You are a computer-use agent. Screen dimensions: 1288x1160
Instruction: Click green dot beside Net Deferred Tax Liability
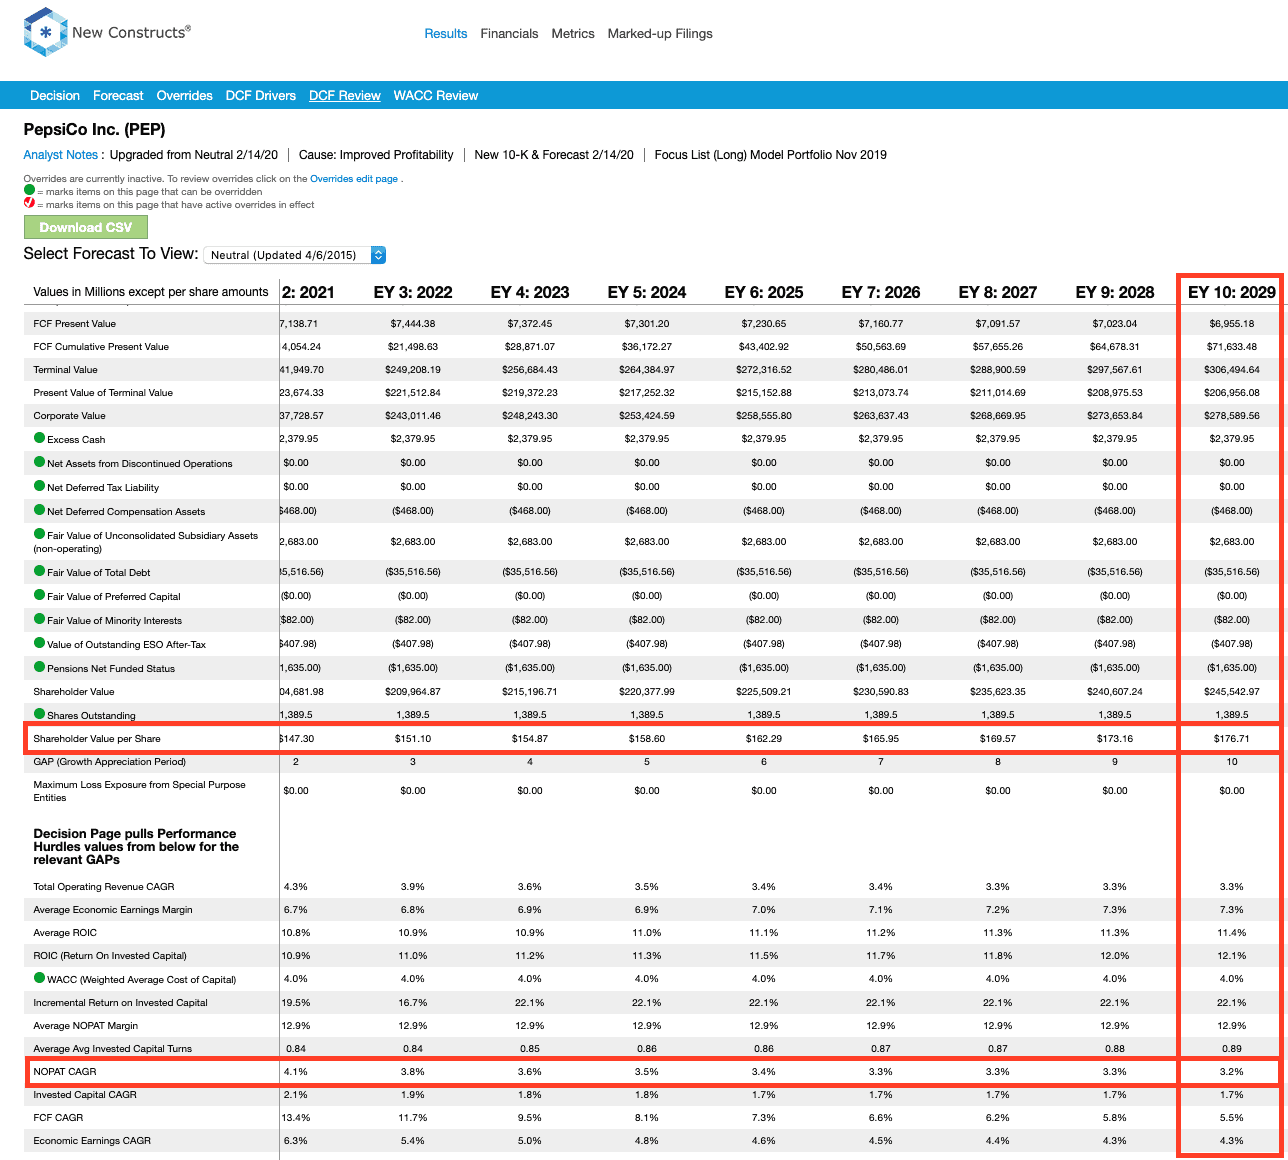(x=40, y=486)
